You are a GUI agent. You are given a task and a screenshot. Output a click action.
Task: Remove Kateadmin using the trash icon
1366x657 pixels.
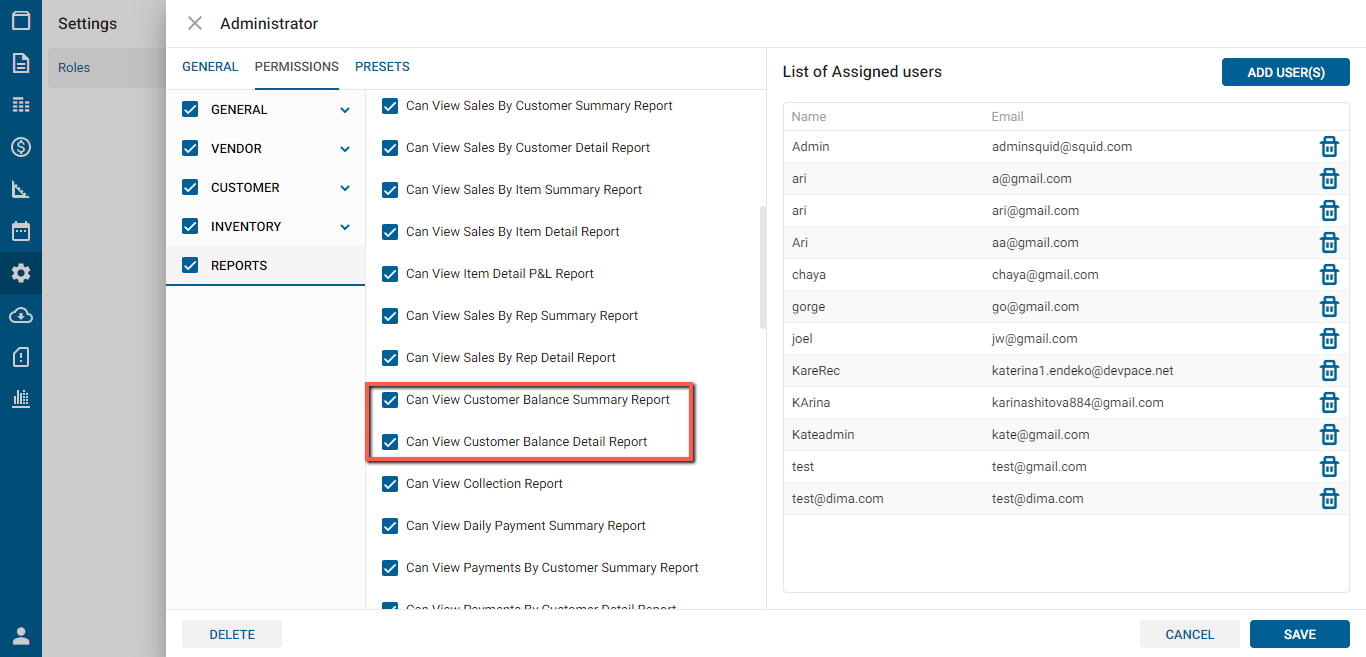(x=1329, y=435)
